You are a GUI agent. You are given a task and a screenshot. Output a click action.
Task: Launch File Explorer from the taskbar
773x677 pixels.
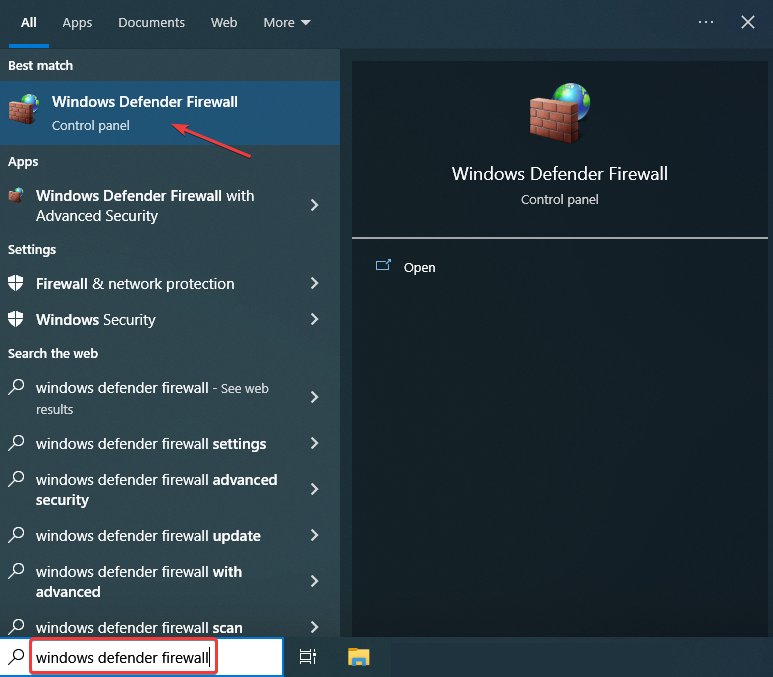point(358,657)
